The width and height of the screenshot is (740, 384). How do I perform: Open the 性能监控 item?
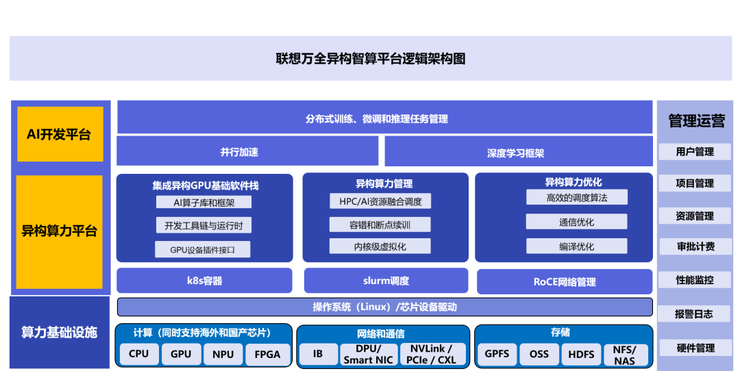pos(695,280)
